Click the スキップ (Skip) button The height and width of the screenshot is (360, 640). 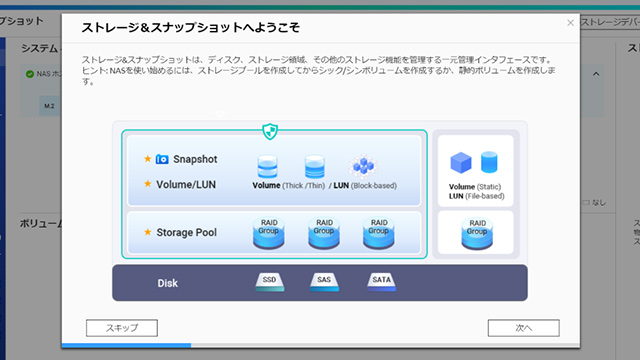click(x=122, y=328)
